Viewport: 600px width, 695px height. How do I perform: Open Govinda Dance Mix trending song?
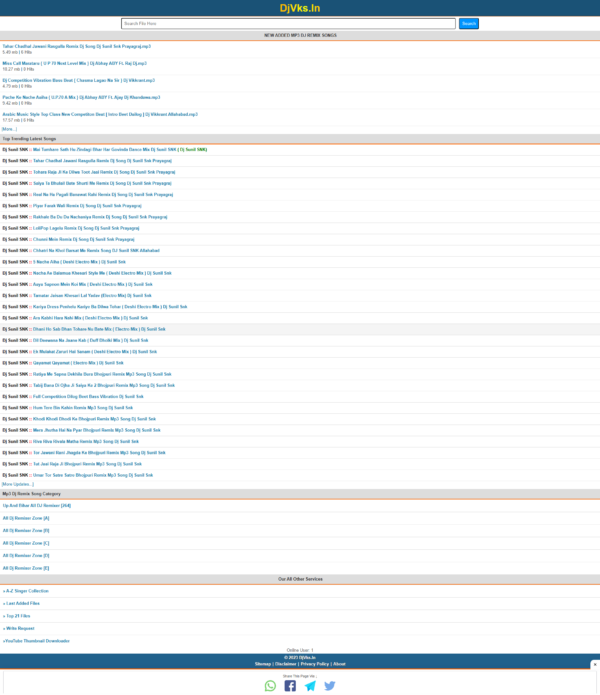[105, 149]
